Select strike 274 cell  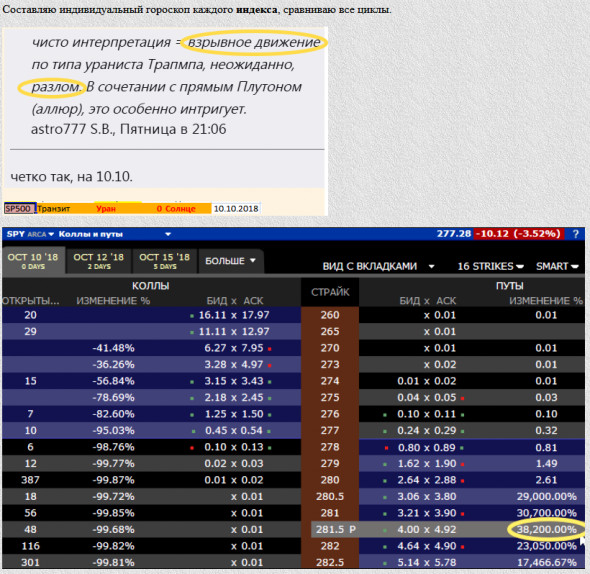pyautogui.click(x=330, y=381)
